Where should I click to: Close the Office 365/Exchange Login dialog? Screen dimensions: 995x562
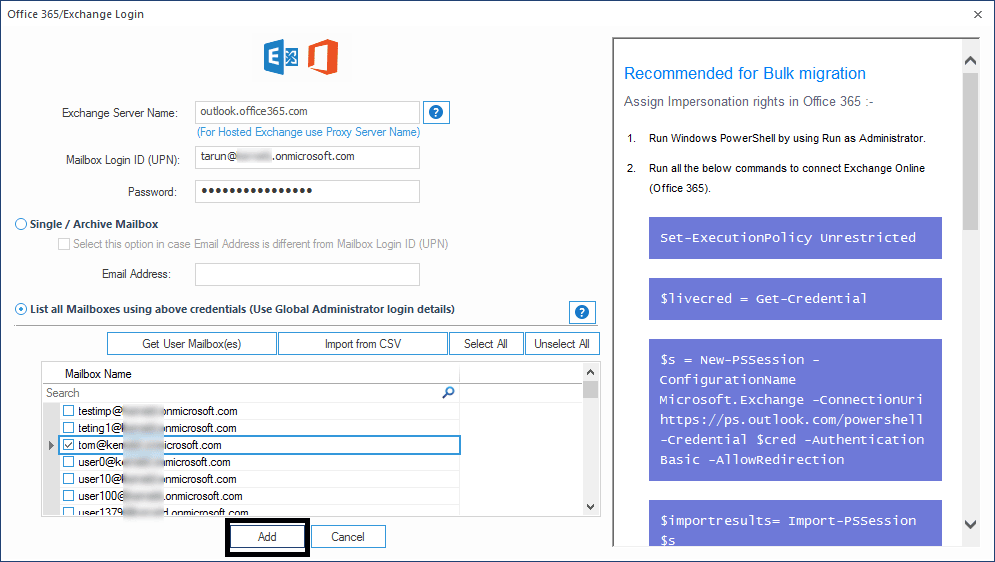coord(978,14)
